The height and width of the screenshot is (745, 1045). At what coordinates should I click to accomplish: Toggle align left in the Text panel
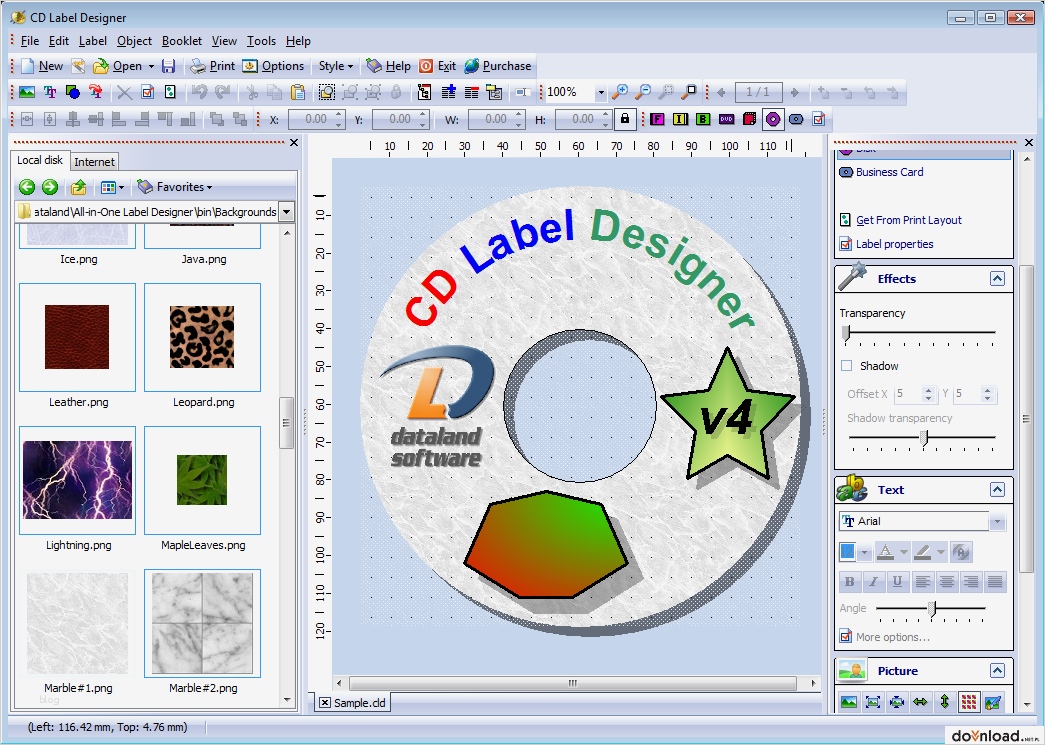point(922,582)
